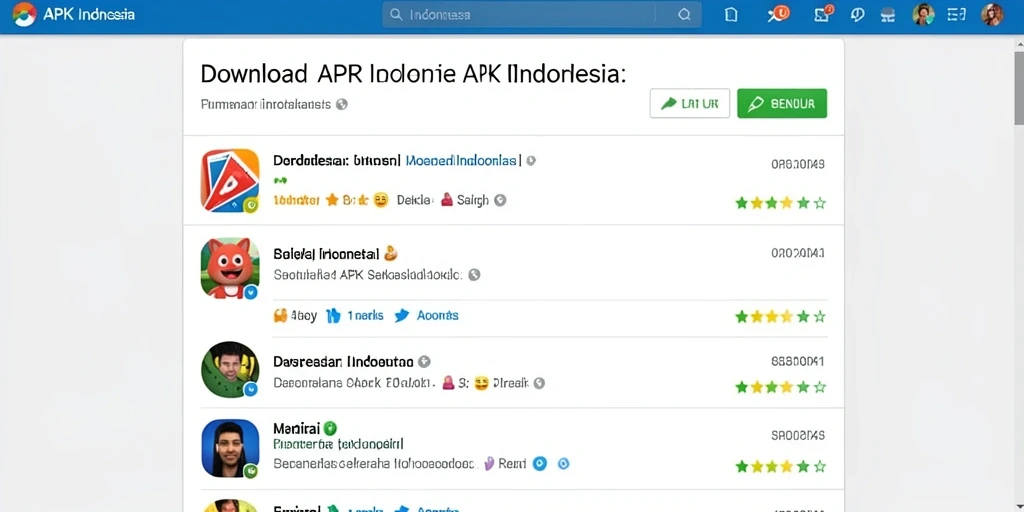
Task: Click the 8880O0I41 code in the Dasreadan row
Action: click(x=798, y=360)
